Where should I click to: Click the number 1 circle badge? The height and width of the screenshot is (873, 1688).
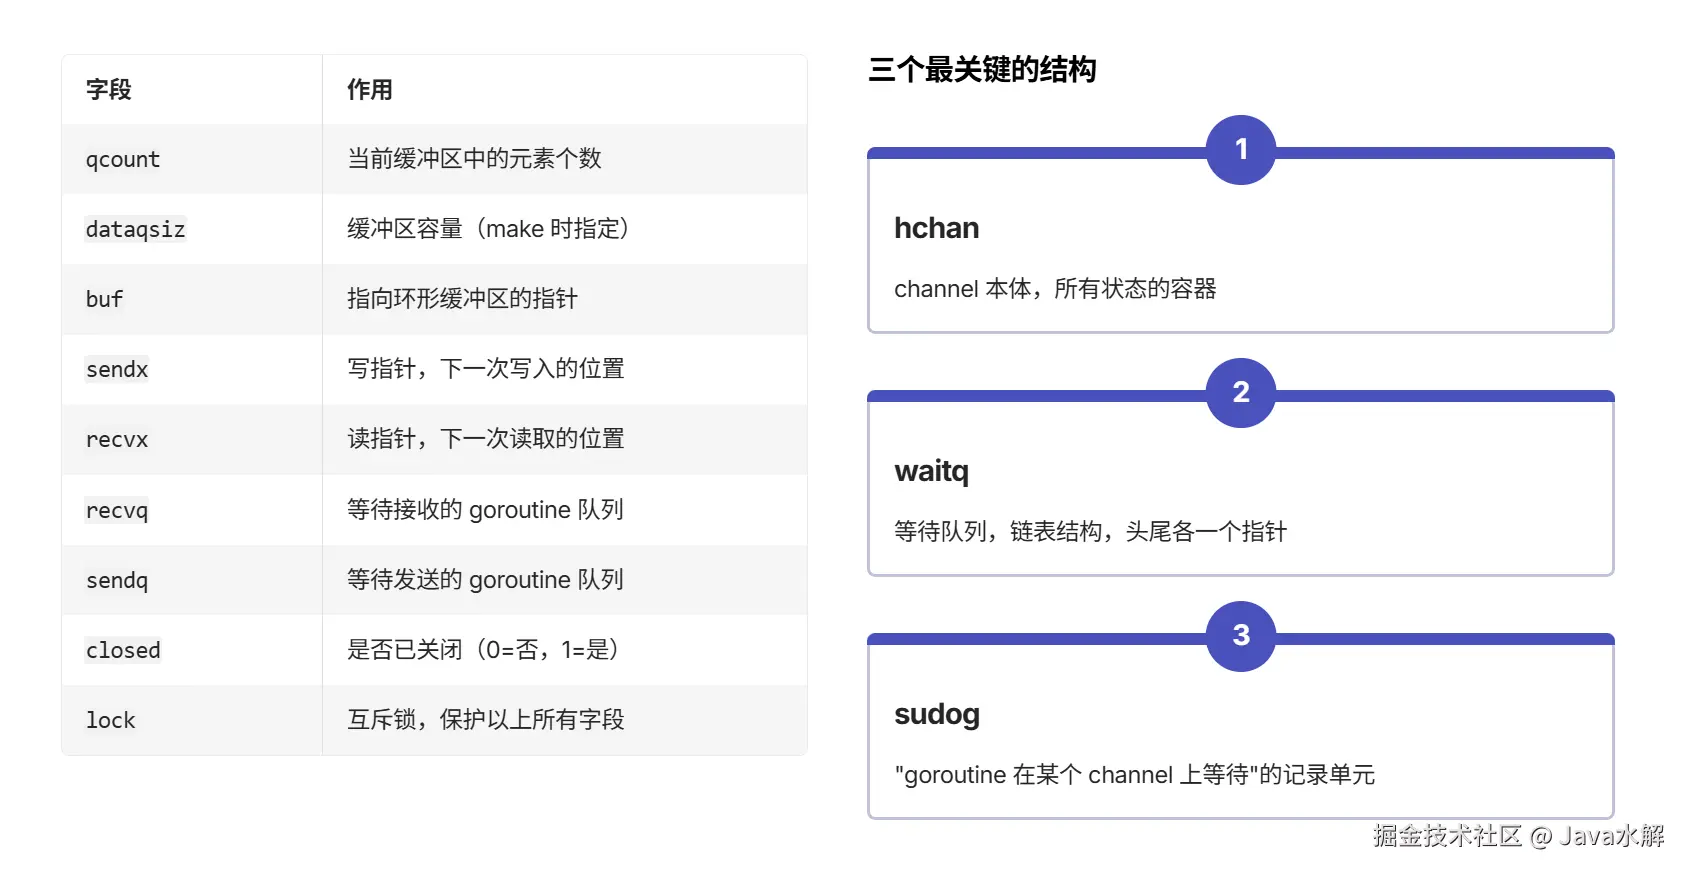coord(1240,150)
